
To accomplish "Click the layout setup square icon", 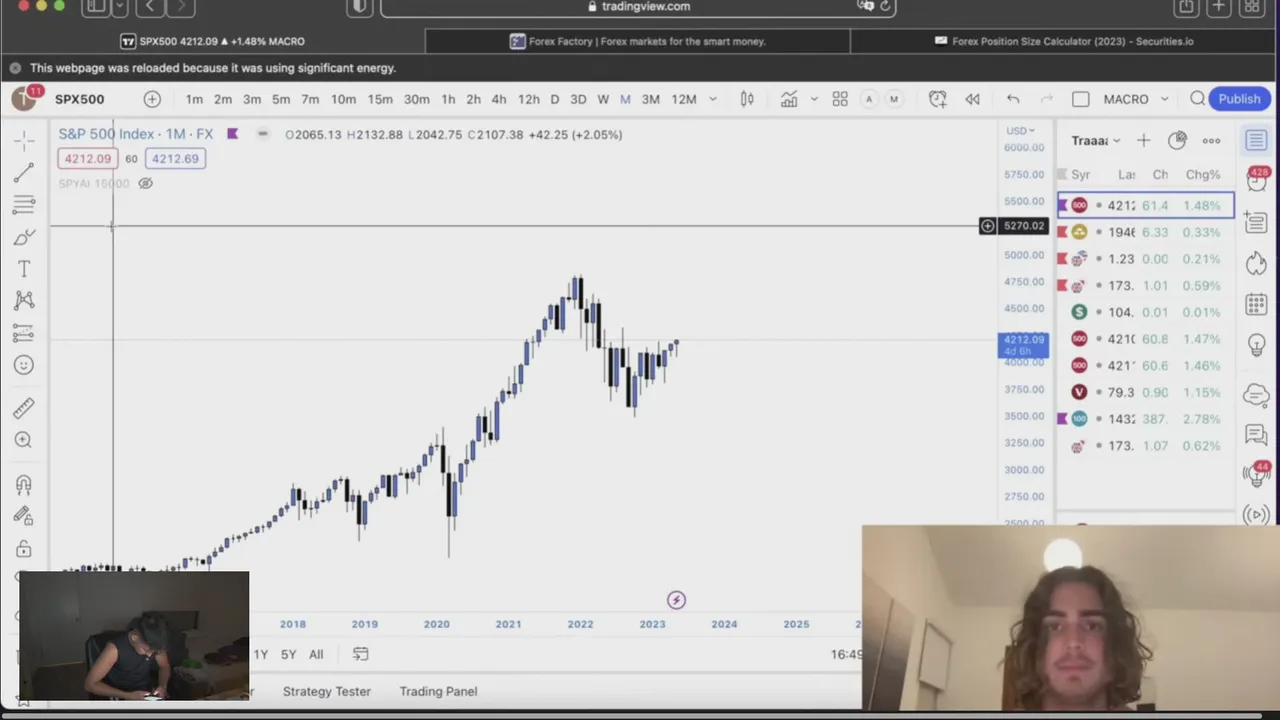I will (x=1081, y=99).
